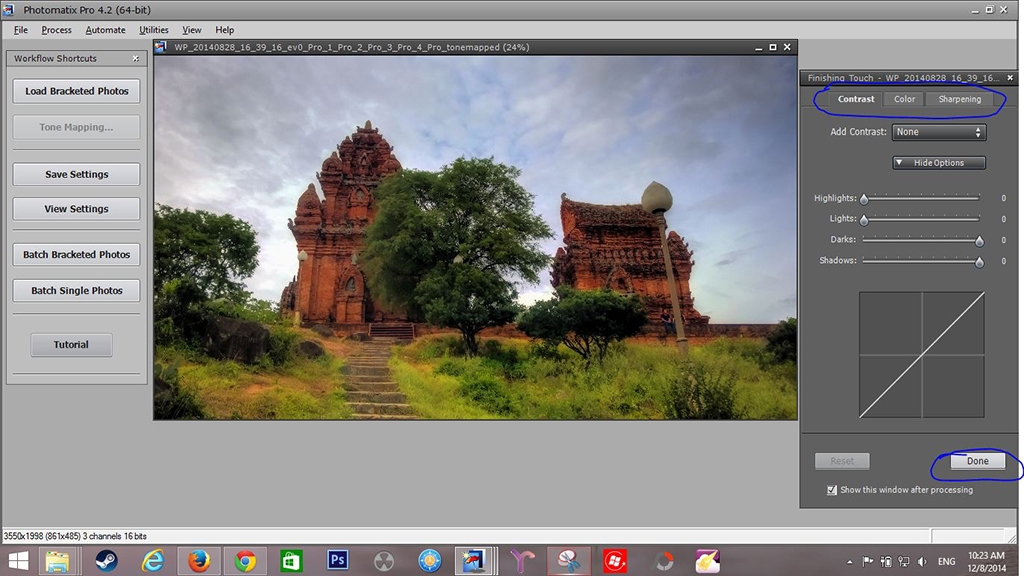Screen dimensions: 1024x576
Task: Open the Add Contrast dropdown
Action: pyautogui.click(x=938, y=131)
